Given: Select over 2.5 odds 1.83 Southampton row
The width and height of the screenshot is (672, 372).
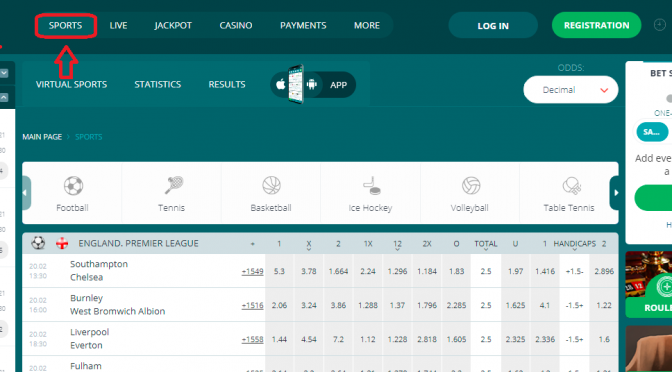Looking at the screenshot, I should pyautogui.click(x=456, y=271).
